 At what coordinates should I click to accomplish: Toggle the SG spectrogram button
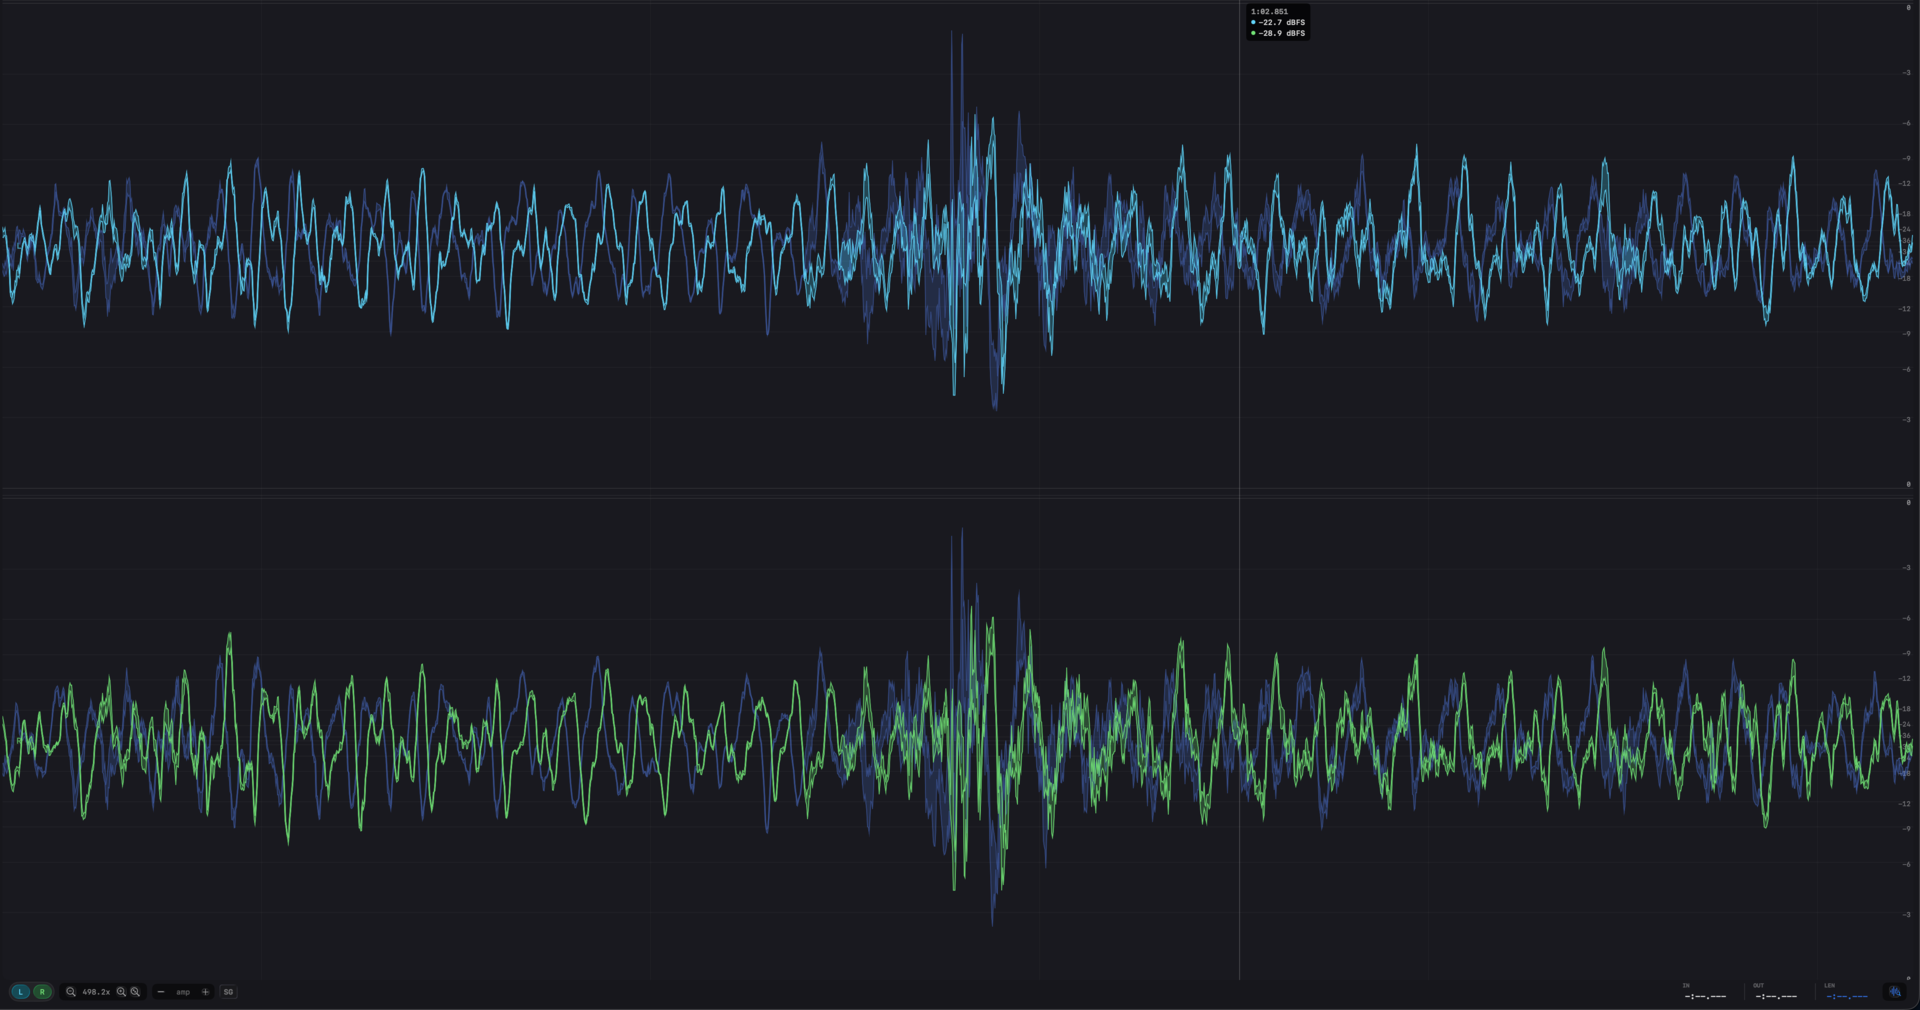228,992
